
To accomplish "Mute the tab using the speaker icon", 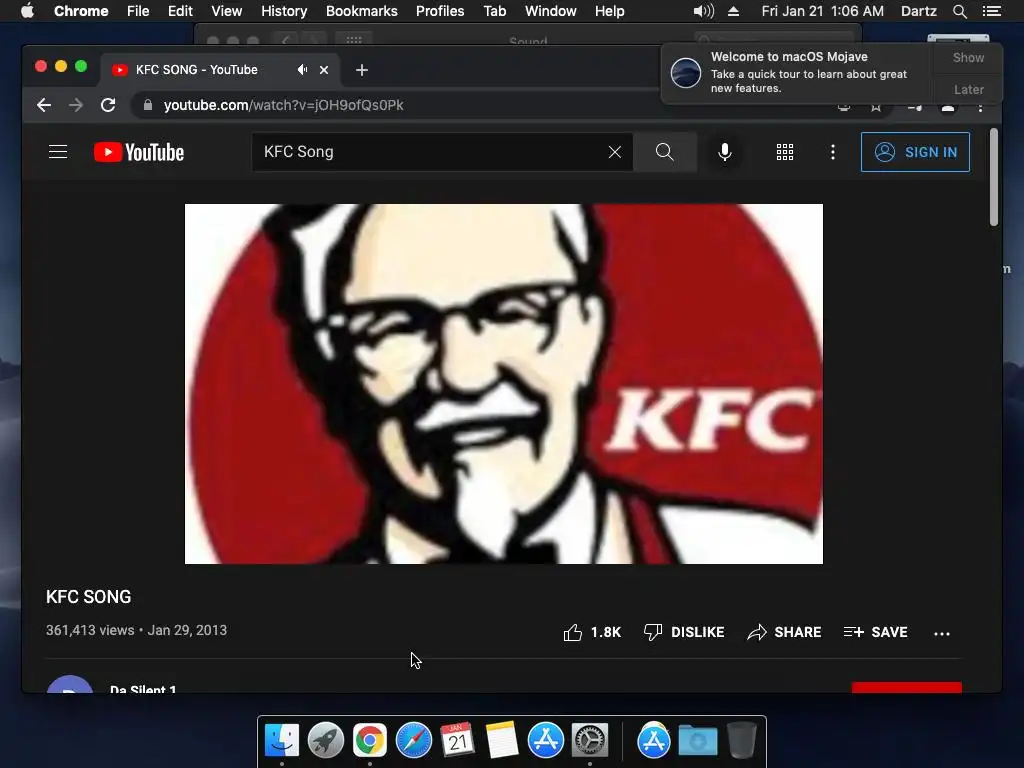I will pyautogui.click(x=302, y=69).
